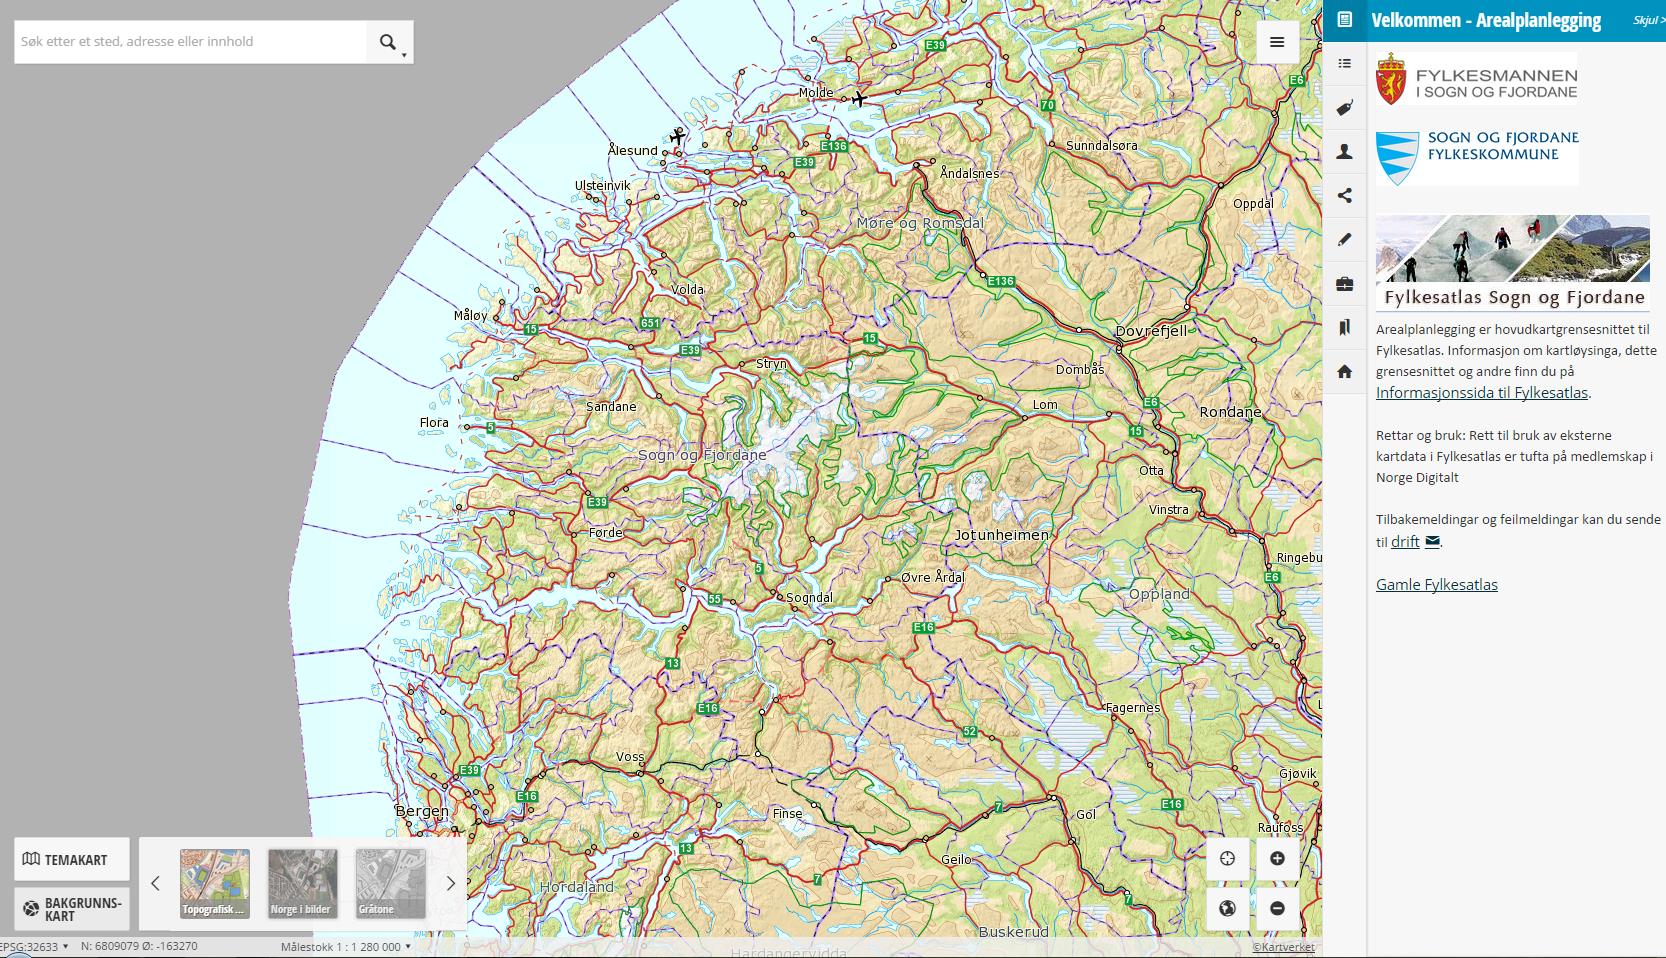Image resolution: width=1666 pixels, height=958 pixels.
Task: Click the N/Ø coordinate readout in status bar
Action: [x=139, y=946]
